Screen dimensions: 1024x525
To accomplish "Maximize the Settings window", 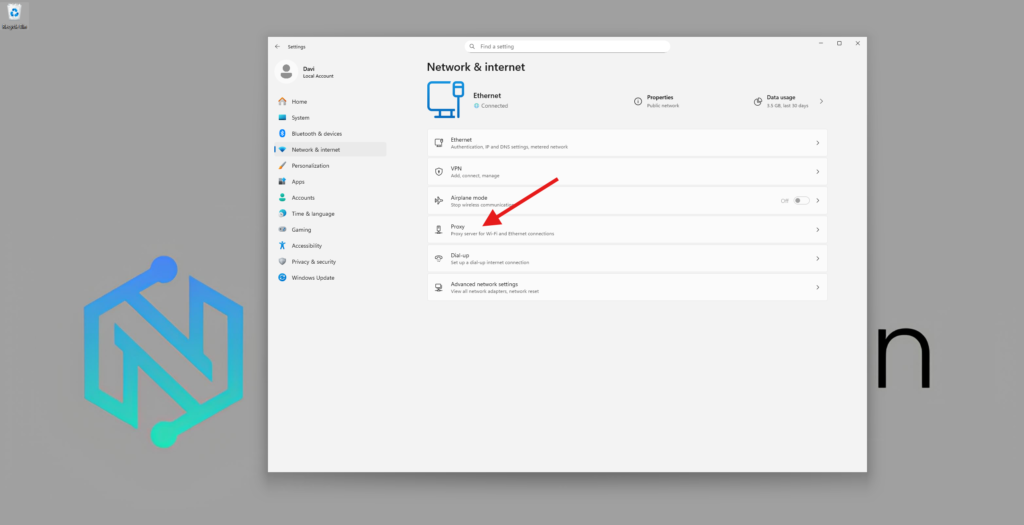I will (x=839, y=44).
